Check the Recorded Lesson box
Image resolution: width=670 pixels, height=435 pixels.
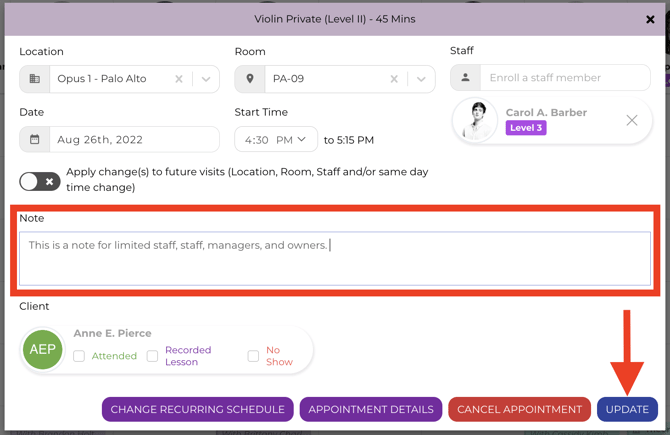coord(153,356)
